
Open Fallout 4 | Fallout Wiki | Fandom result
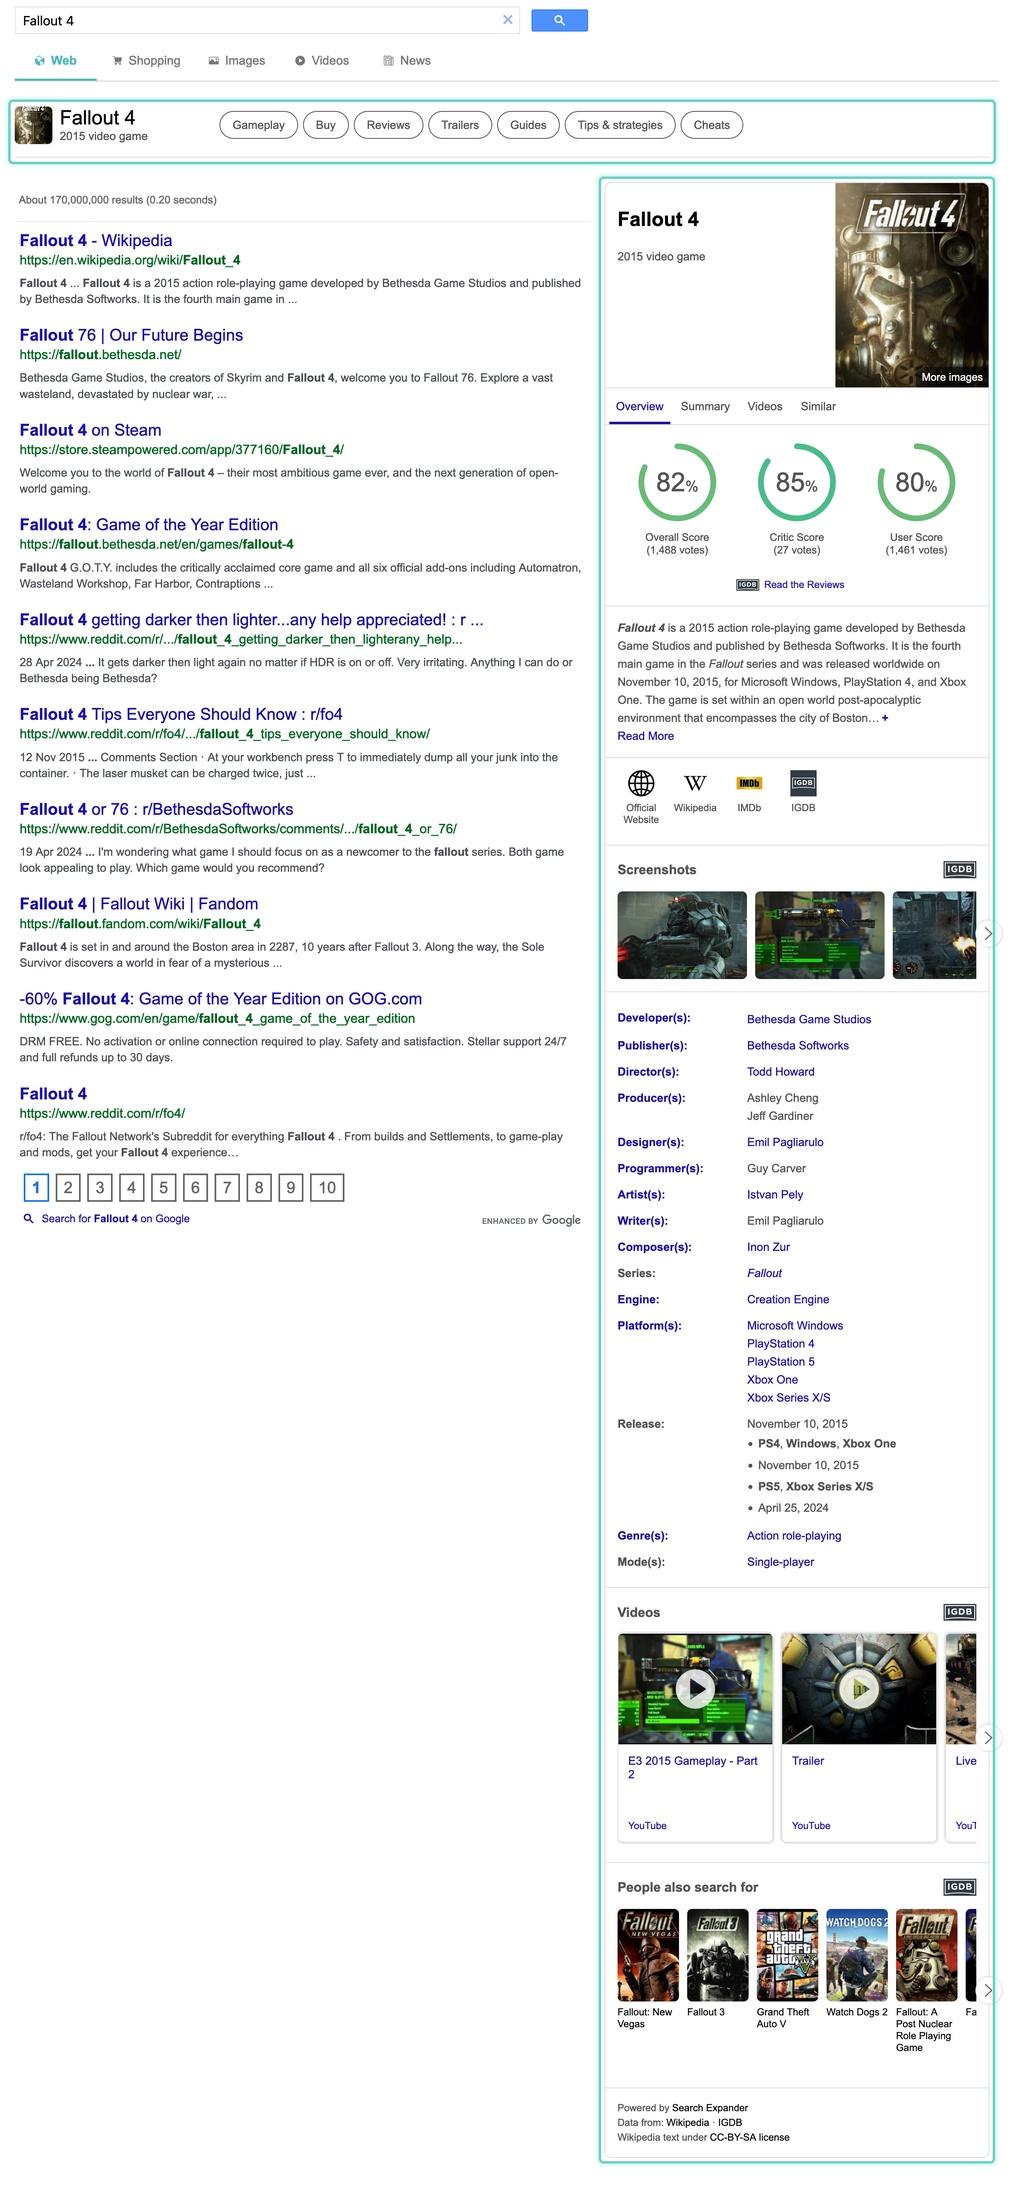click(139, 904)
